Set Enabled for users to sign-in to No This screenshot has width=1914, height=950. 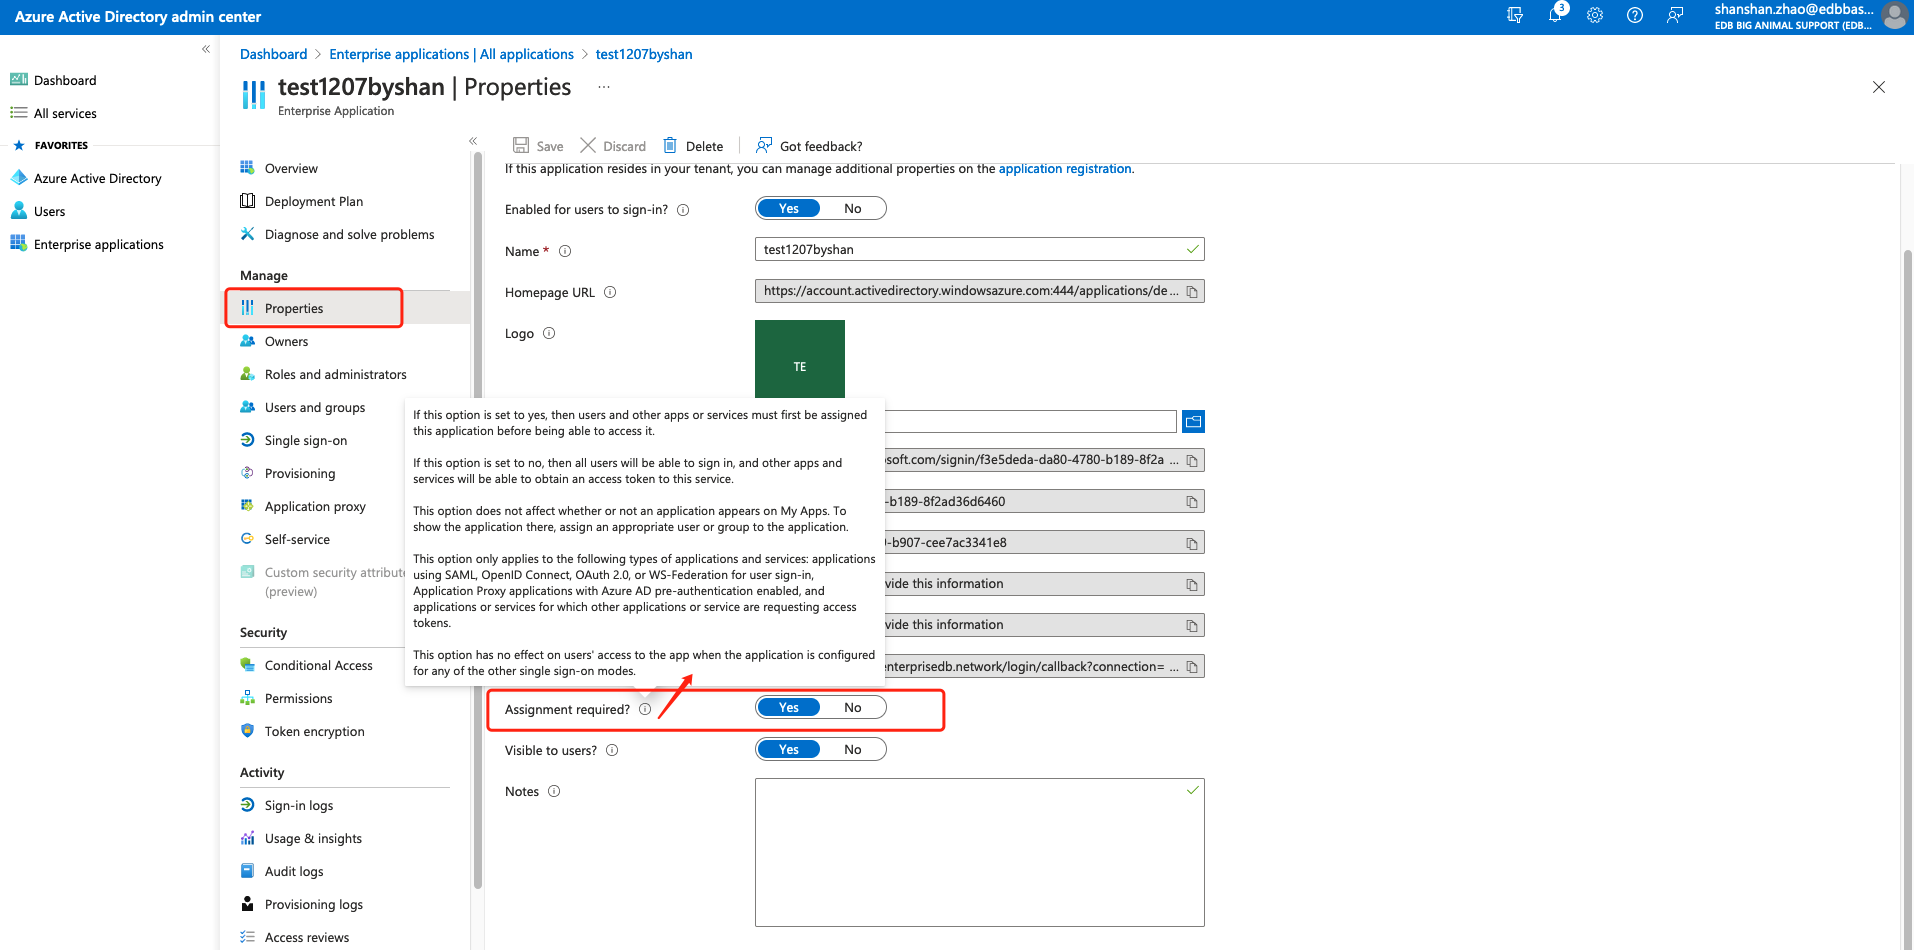pos(853,208)
